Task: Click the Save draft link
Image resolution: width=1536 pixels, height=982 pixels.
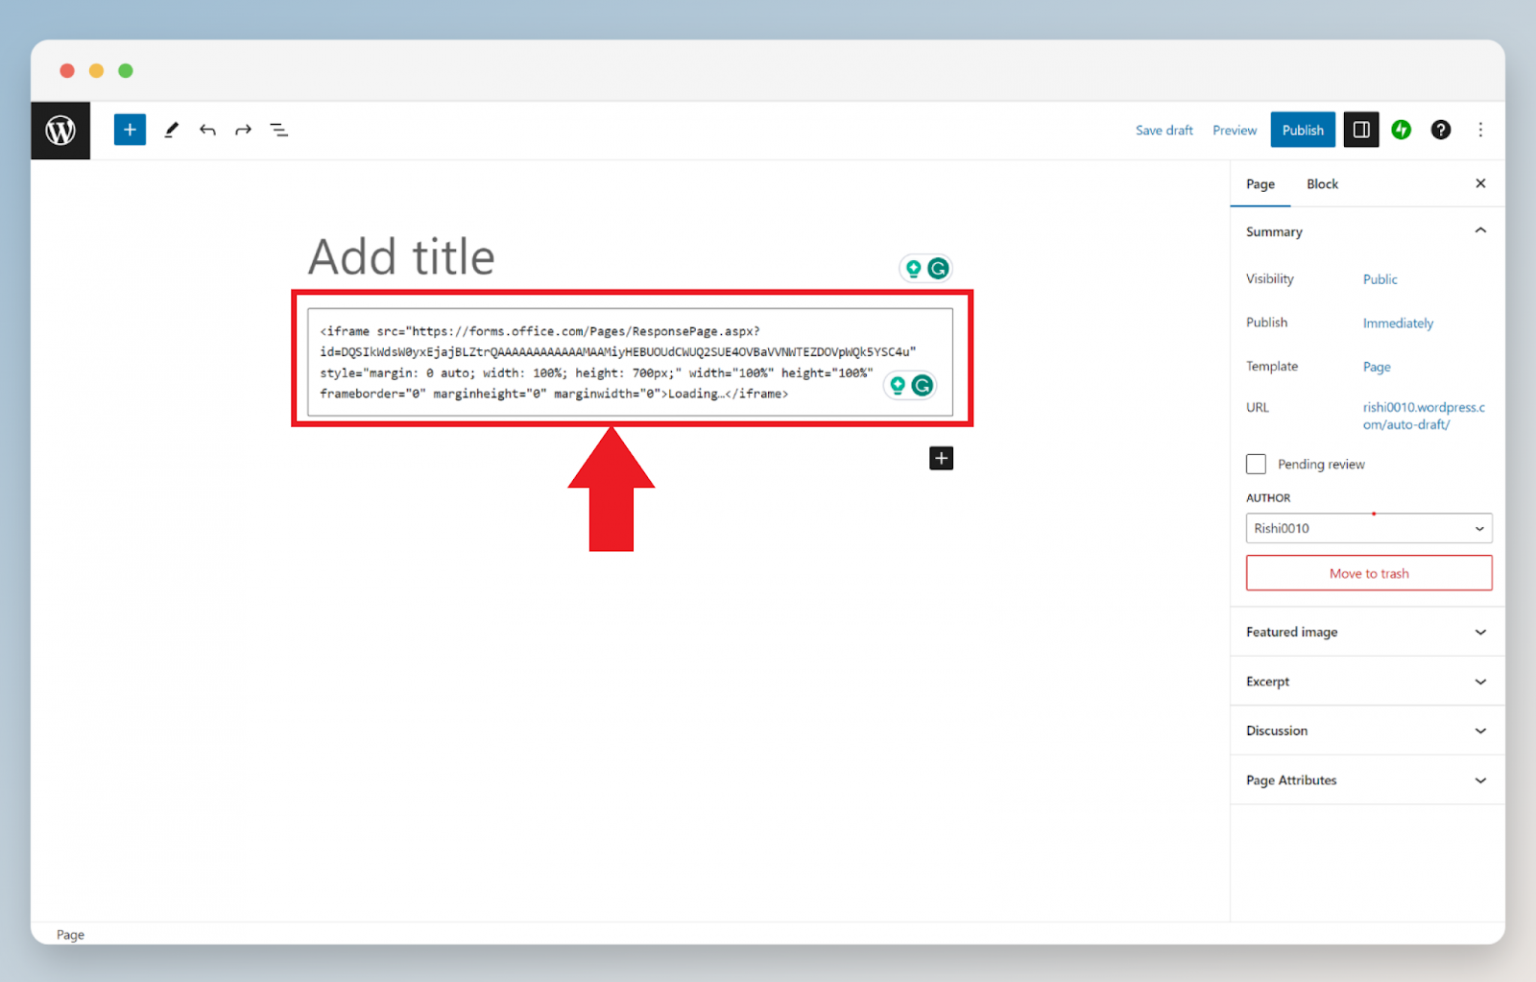Action: (x=1164, y=130)
